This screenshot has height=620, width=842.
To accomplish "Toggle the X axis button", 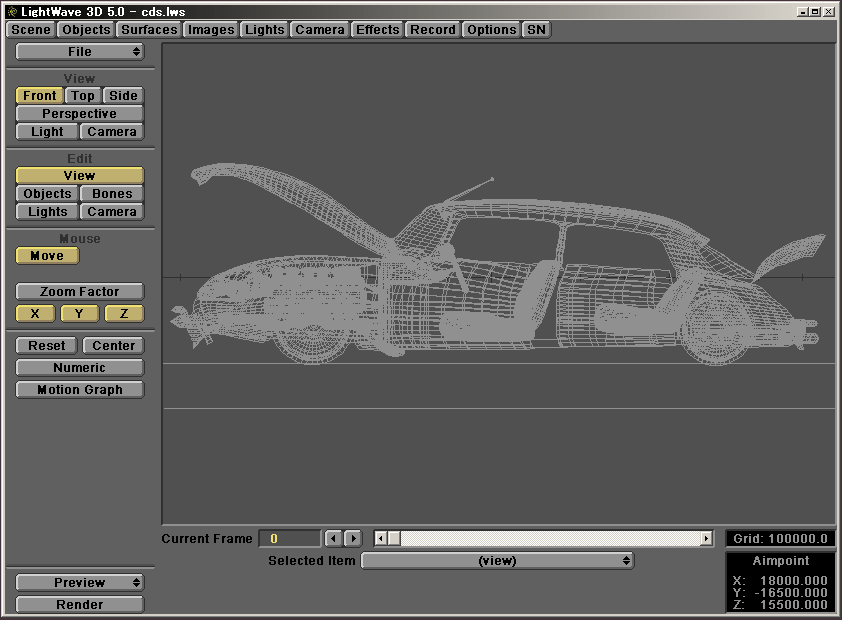I will (35, 314).
